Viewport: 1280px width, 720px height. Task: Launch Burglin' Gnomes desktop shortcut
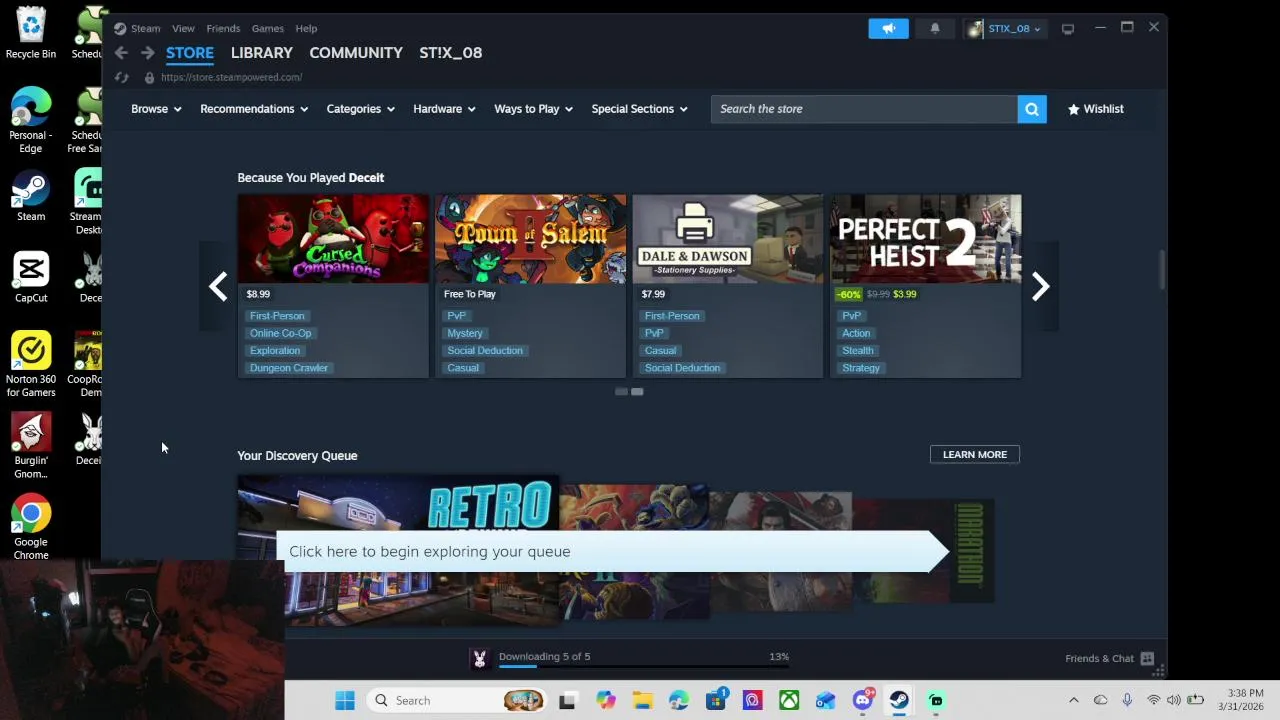point(31,446)
